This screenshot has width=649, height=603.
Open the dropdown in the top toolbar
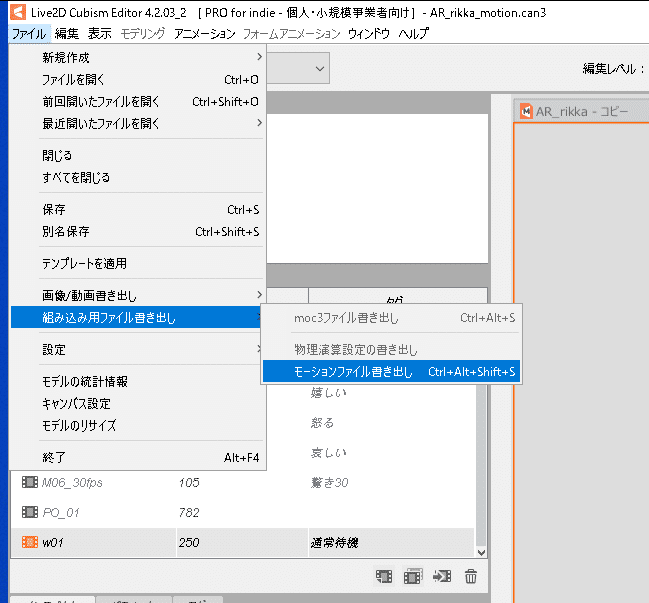pyautogui.click(x=320, y=68)
